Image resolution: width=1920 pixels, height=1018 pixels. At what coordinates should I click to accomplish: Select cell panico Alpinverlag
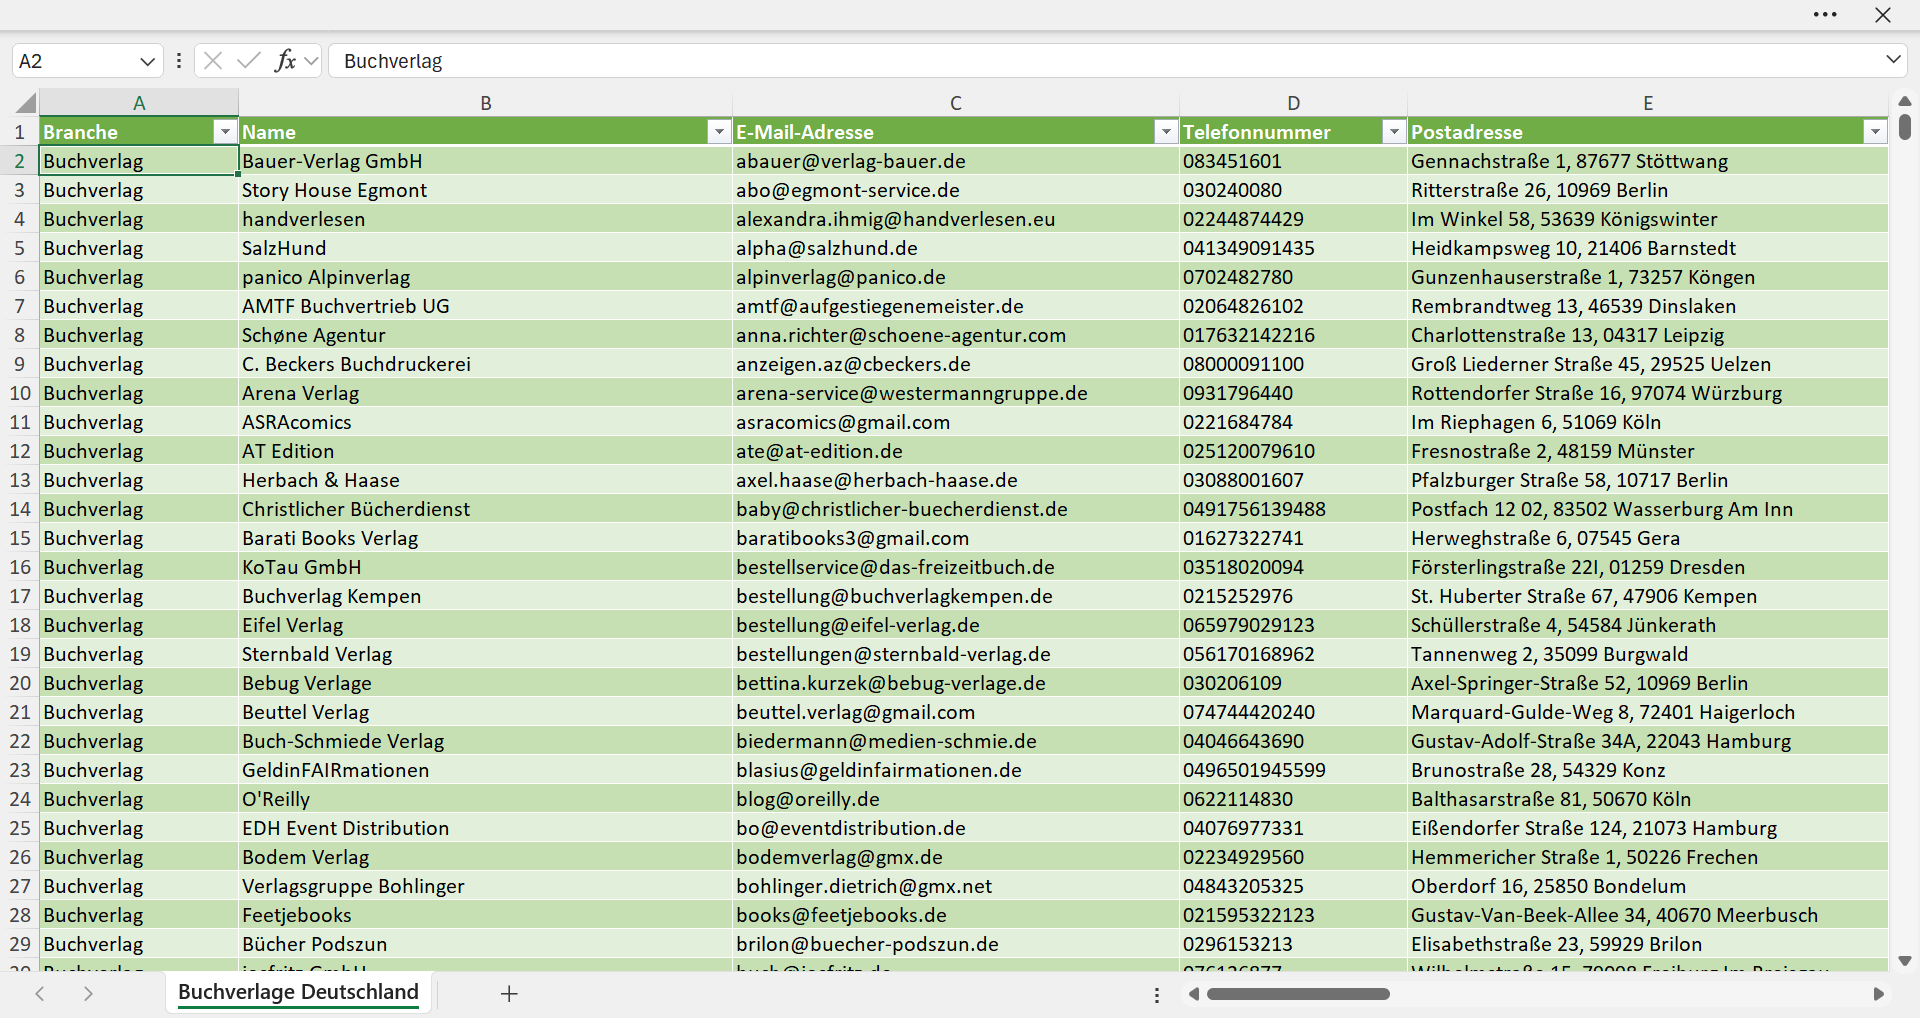pos(485,277)
